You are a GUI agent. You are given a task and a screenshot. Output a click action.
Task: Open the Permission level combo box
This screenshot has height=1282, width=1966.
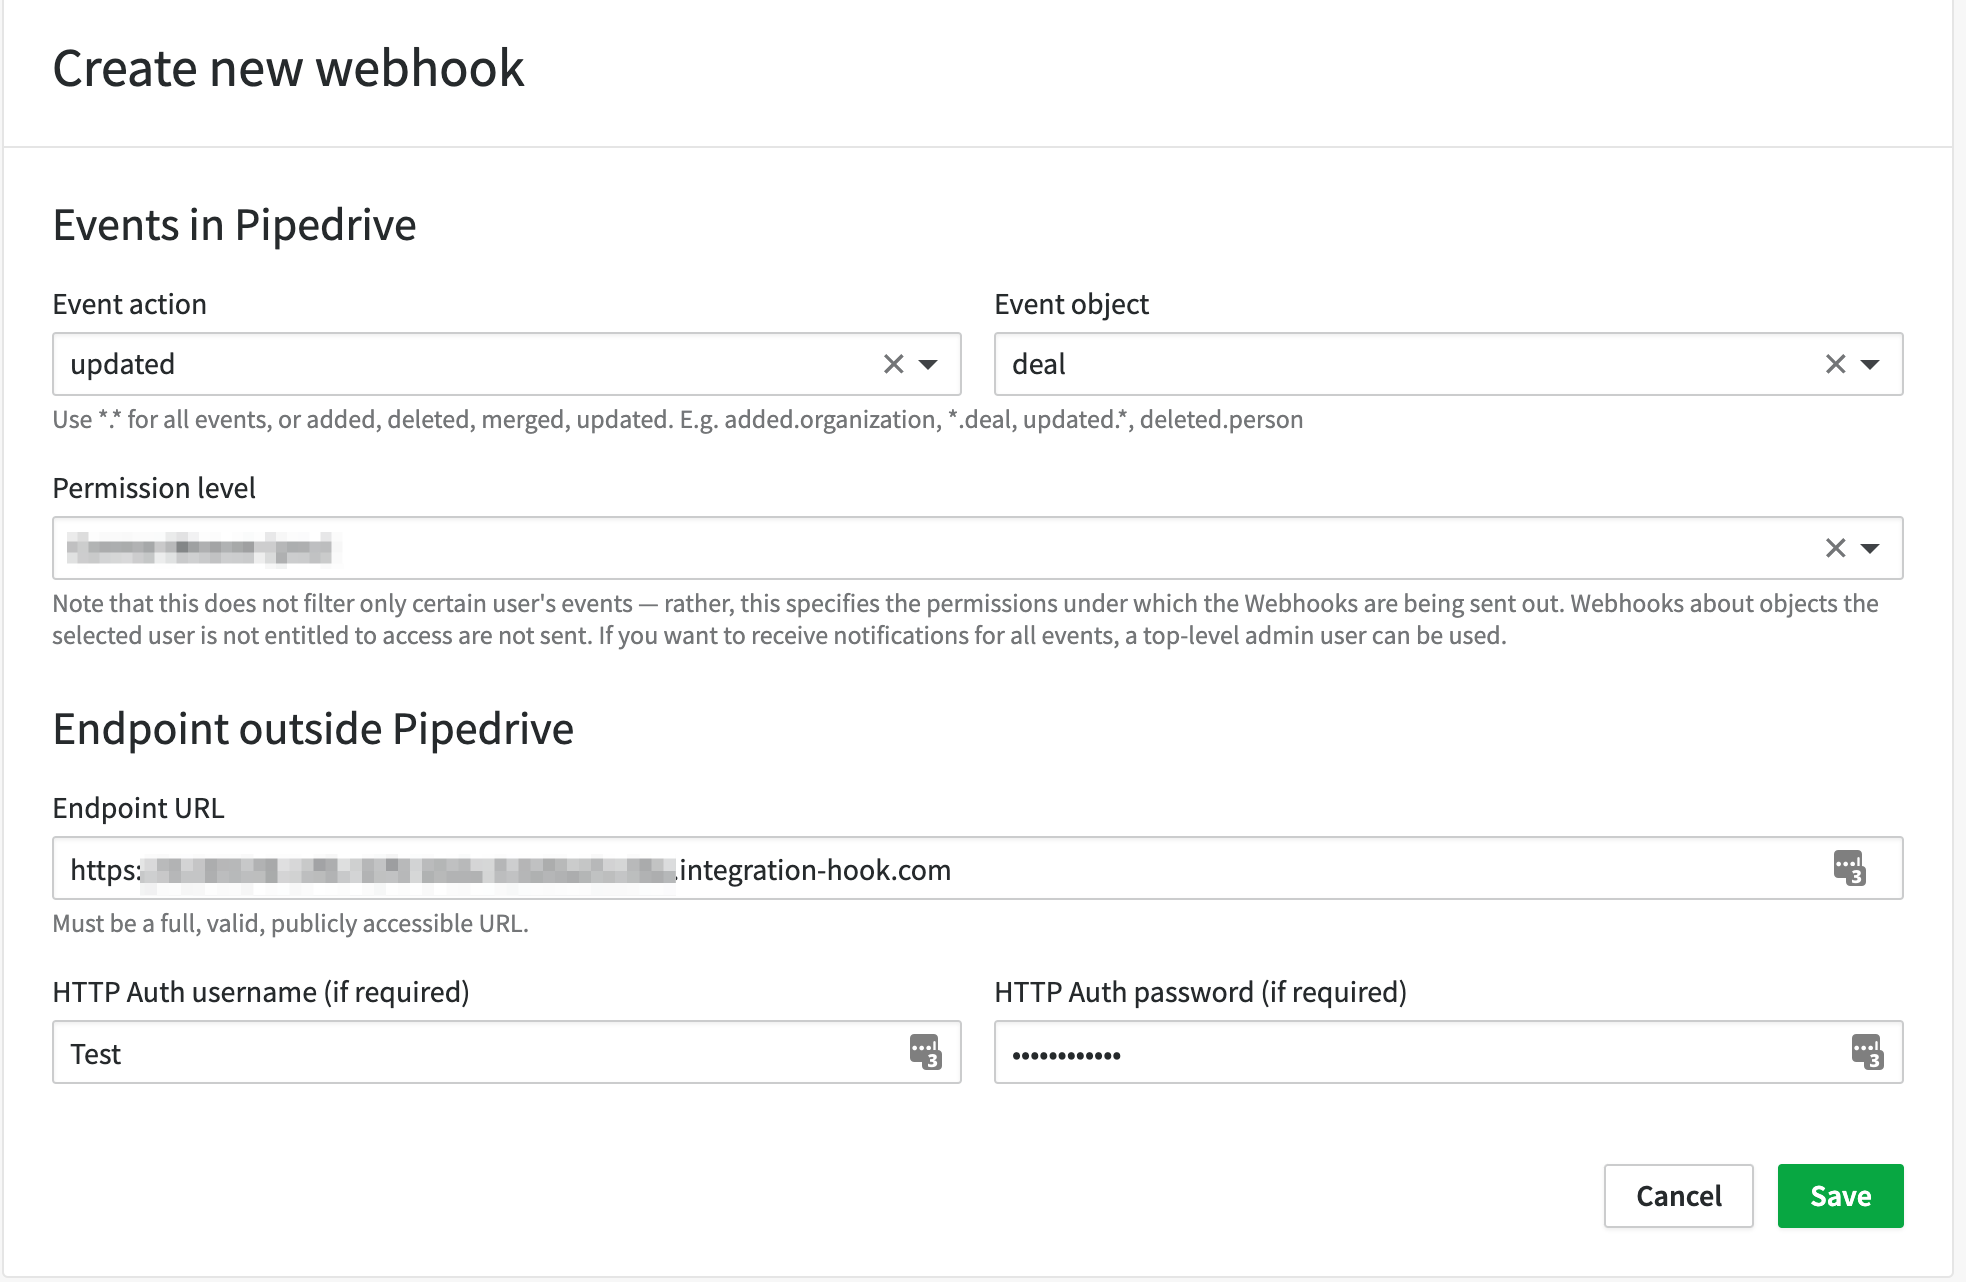pyautogui.click(x=977, y=548)
